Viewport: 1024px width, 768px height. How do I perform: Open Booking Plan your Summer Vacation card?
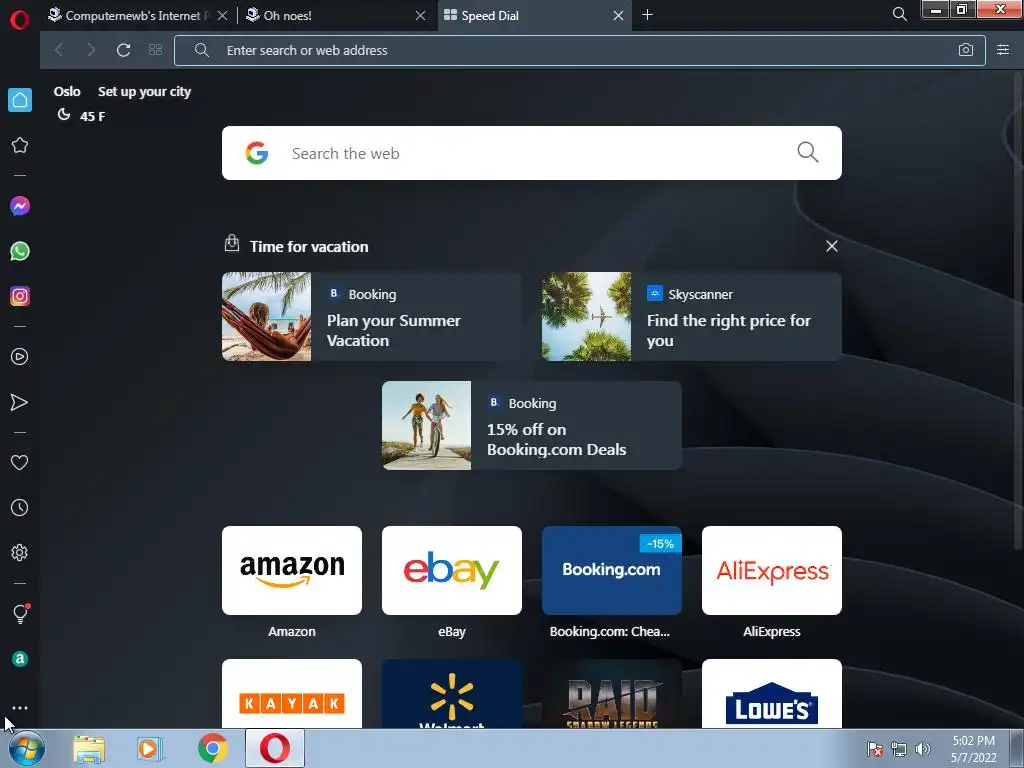[372, 316]
